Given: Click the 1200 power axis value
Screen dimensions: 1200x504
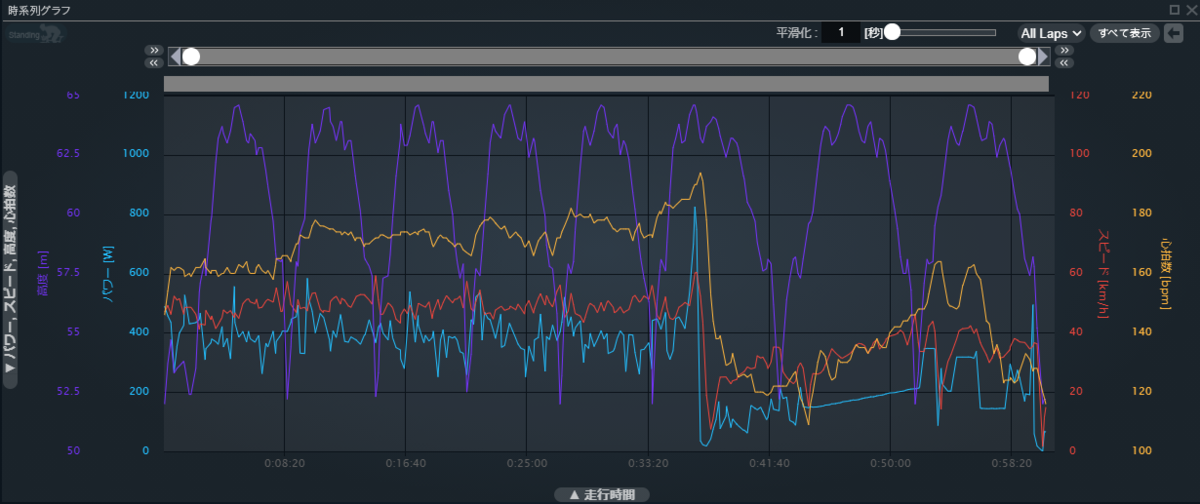Looking at the screenshot, I should pos(136,95).
